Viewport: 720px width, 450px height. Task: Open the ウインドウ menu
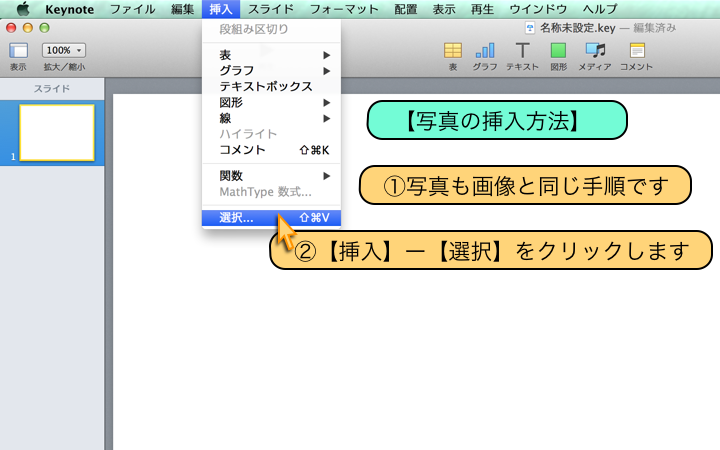[538, 9]
